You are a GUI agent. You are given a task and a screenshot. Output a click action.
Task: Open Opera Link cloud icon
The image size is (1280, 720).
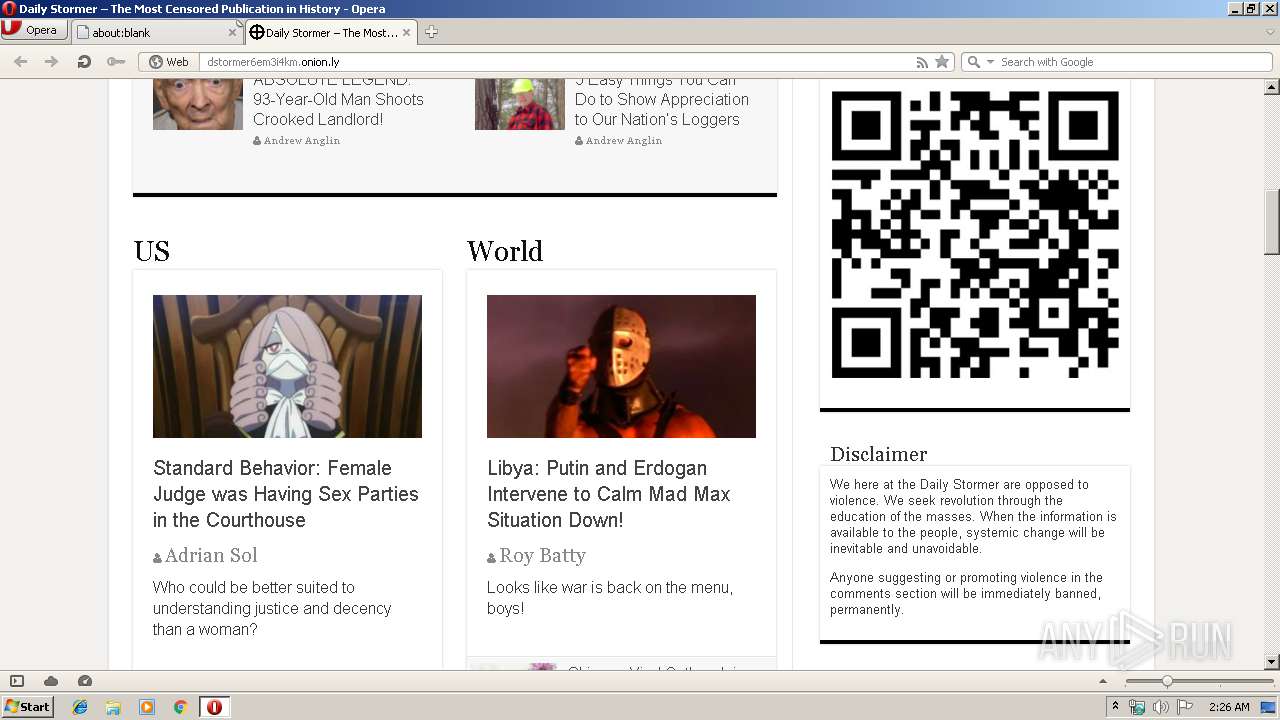pos(51,681)
